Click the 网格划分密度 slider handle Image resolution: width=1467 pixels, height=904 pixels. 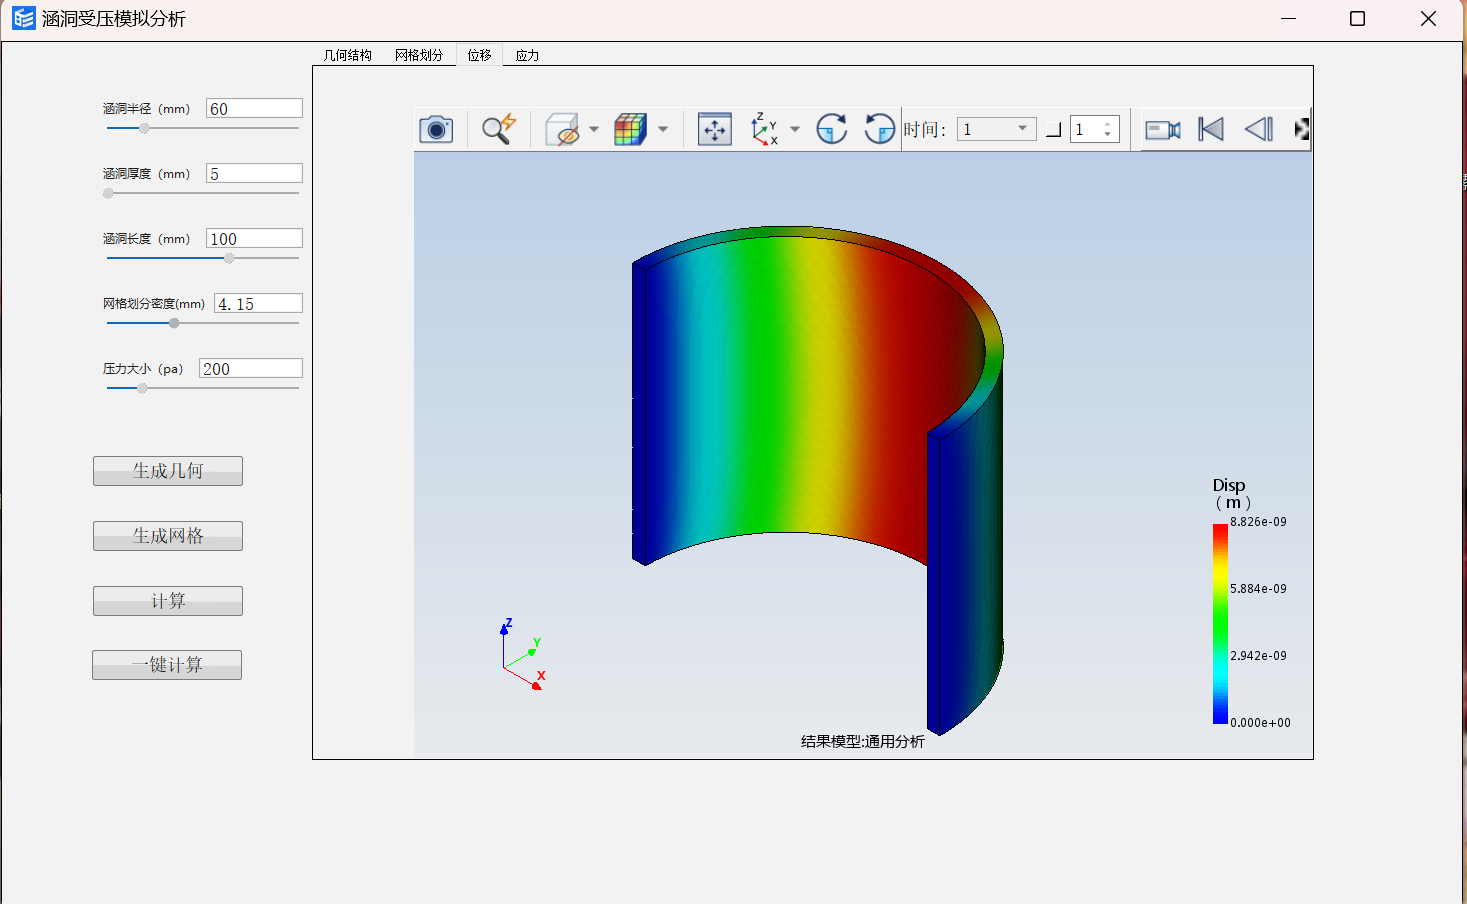[174, 323]
